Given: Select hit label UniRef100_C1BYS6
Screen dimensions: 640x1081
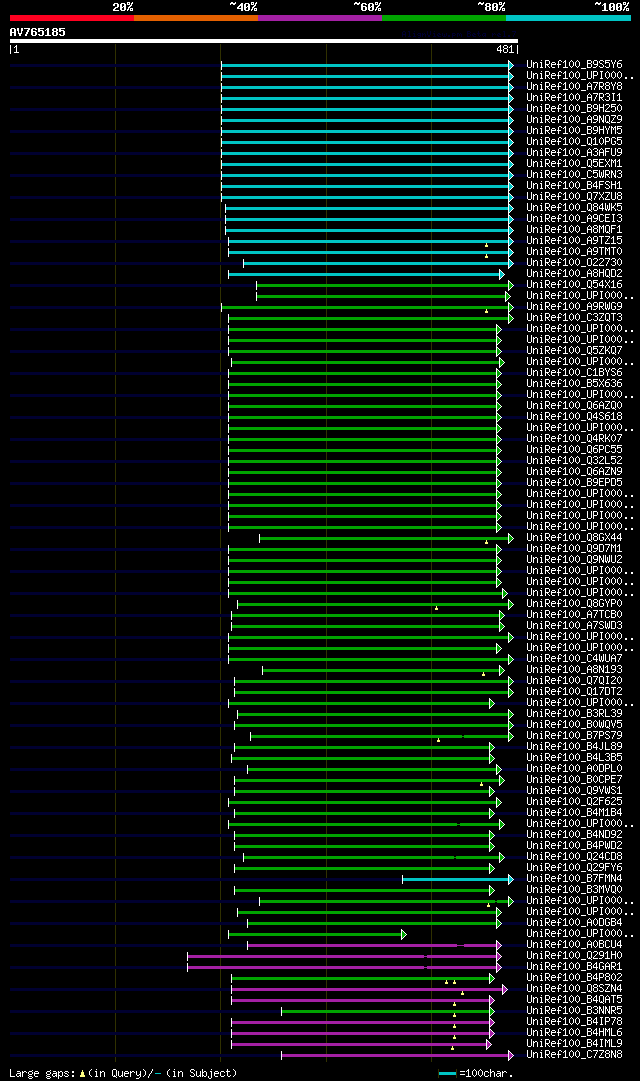Looking at the screenshot, I should [x=574, y=373].
